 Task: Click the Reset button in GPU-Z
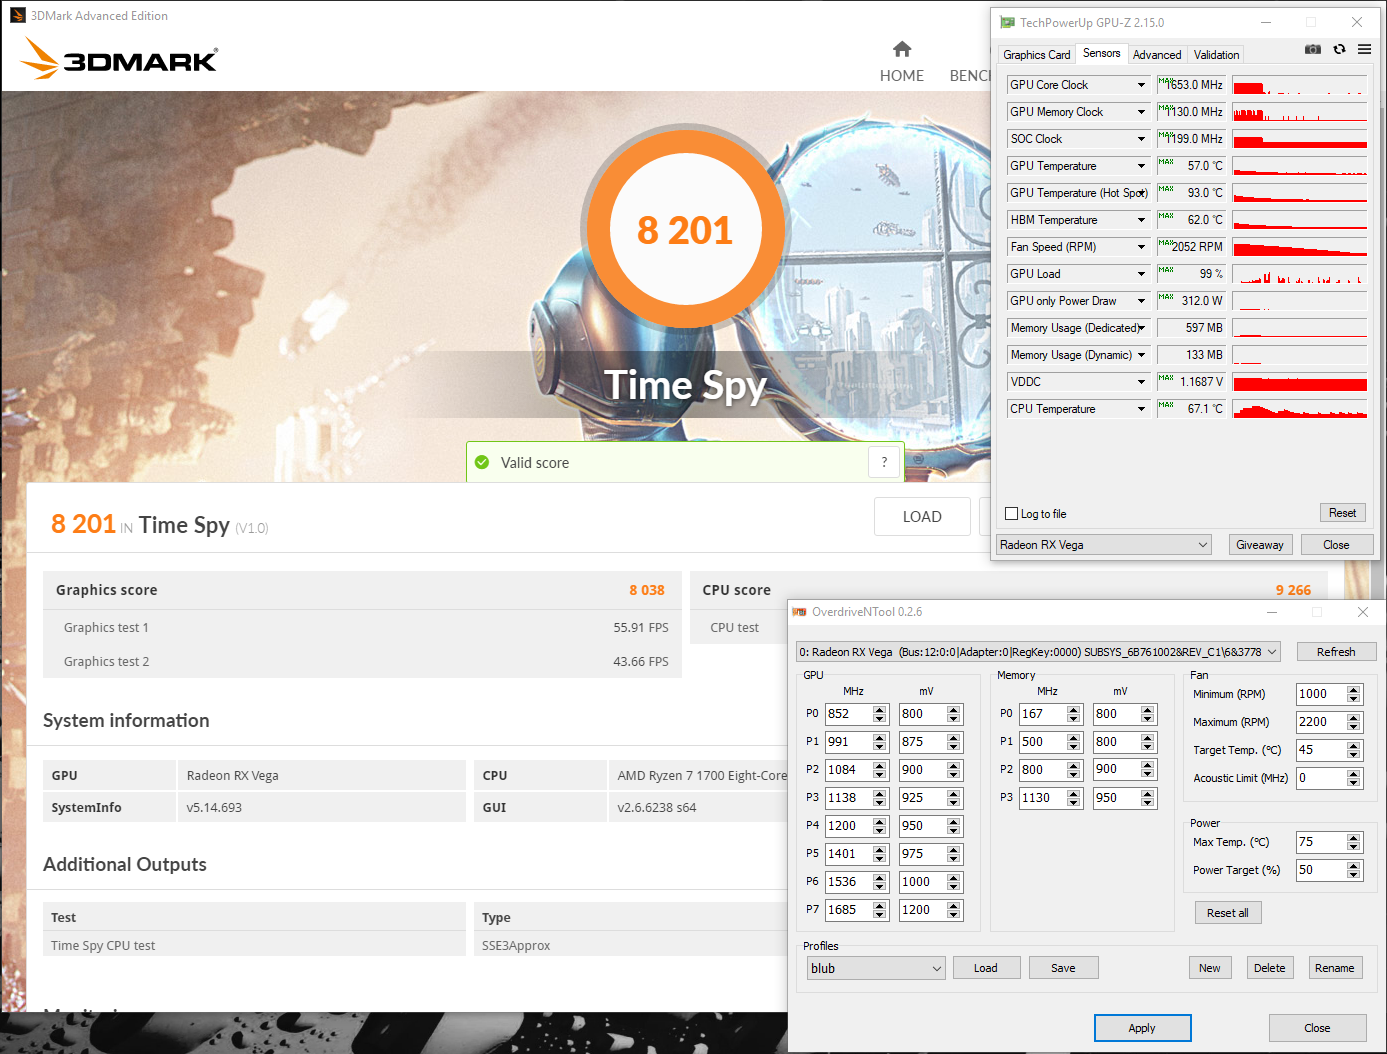pyautogui.click(x=1342, y=513)
